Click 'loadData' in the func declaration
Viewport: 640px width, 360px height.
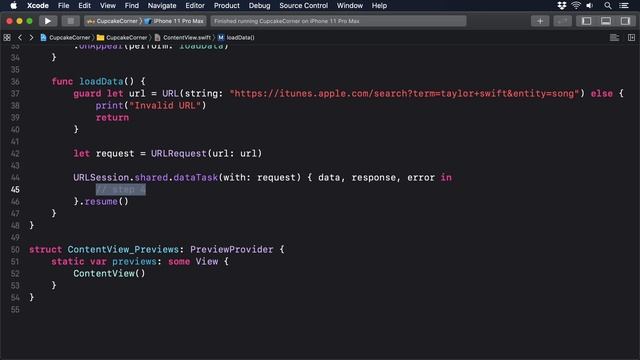(101, 81)
